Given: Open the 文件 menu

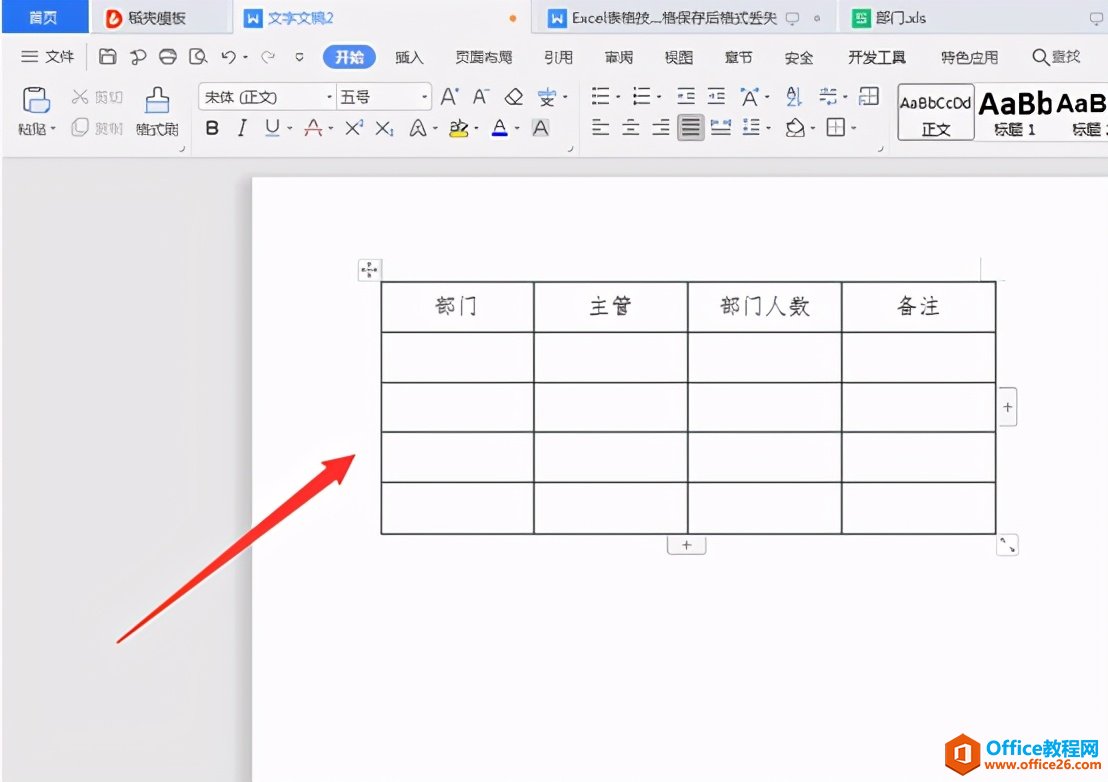Looking at the screenshot, I should 47,57.
